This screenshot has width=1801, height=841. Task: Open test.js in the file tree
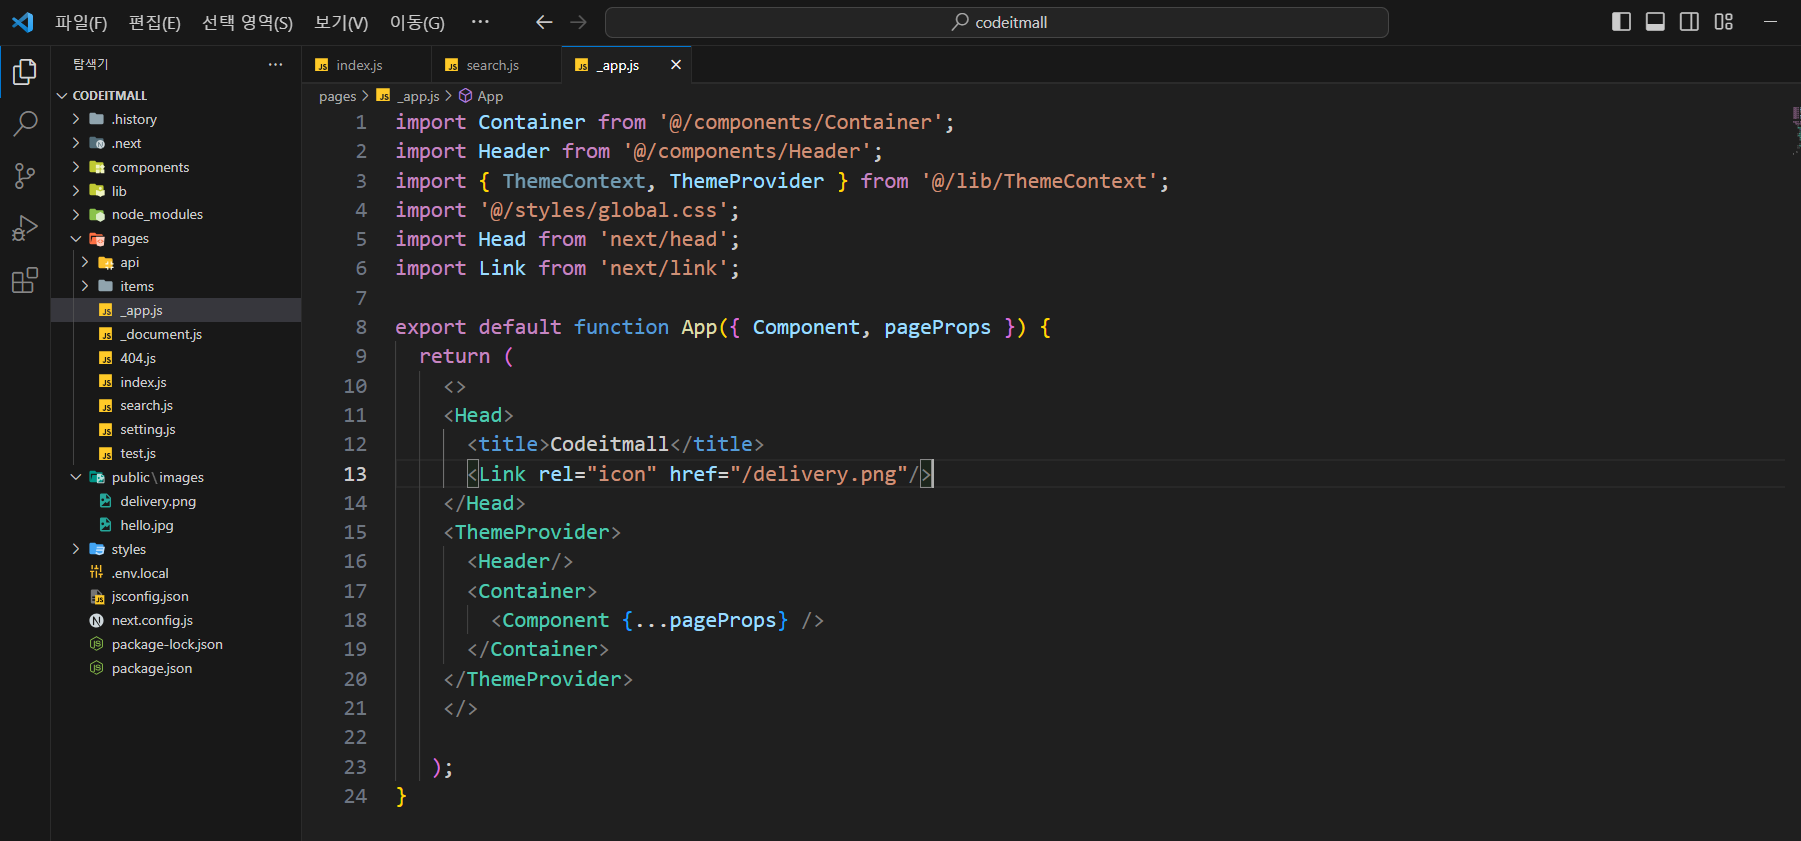176,453
